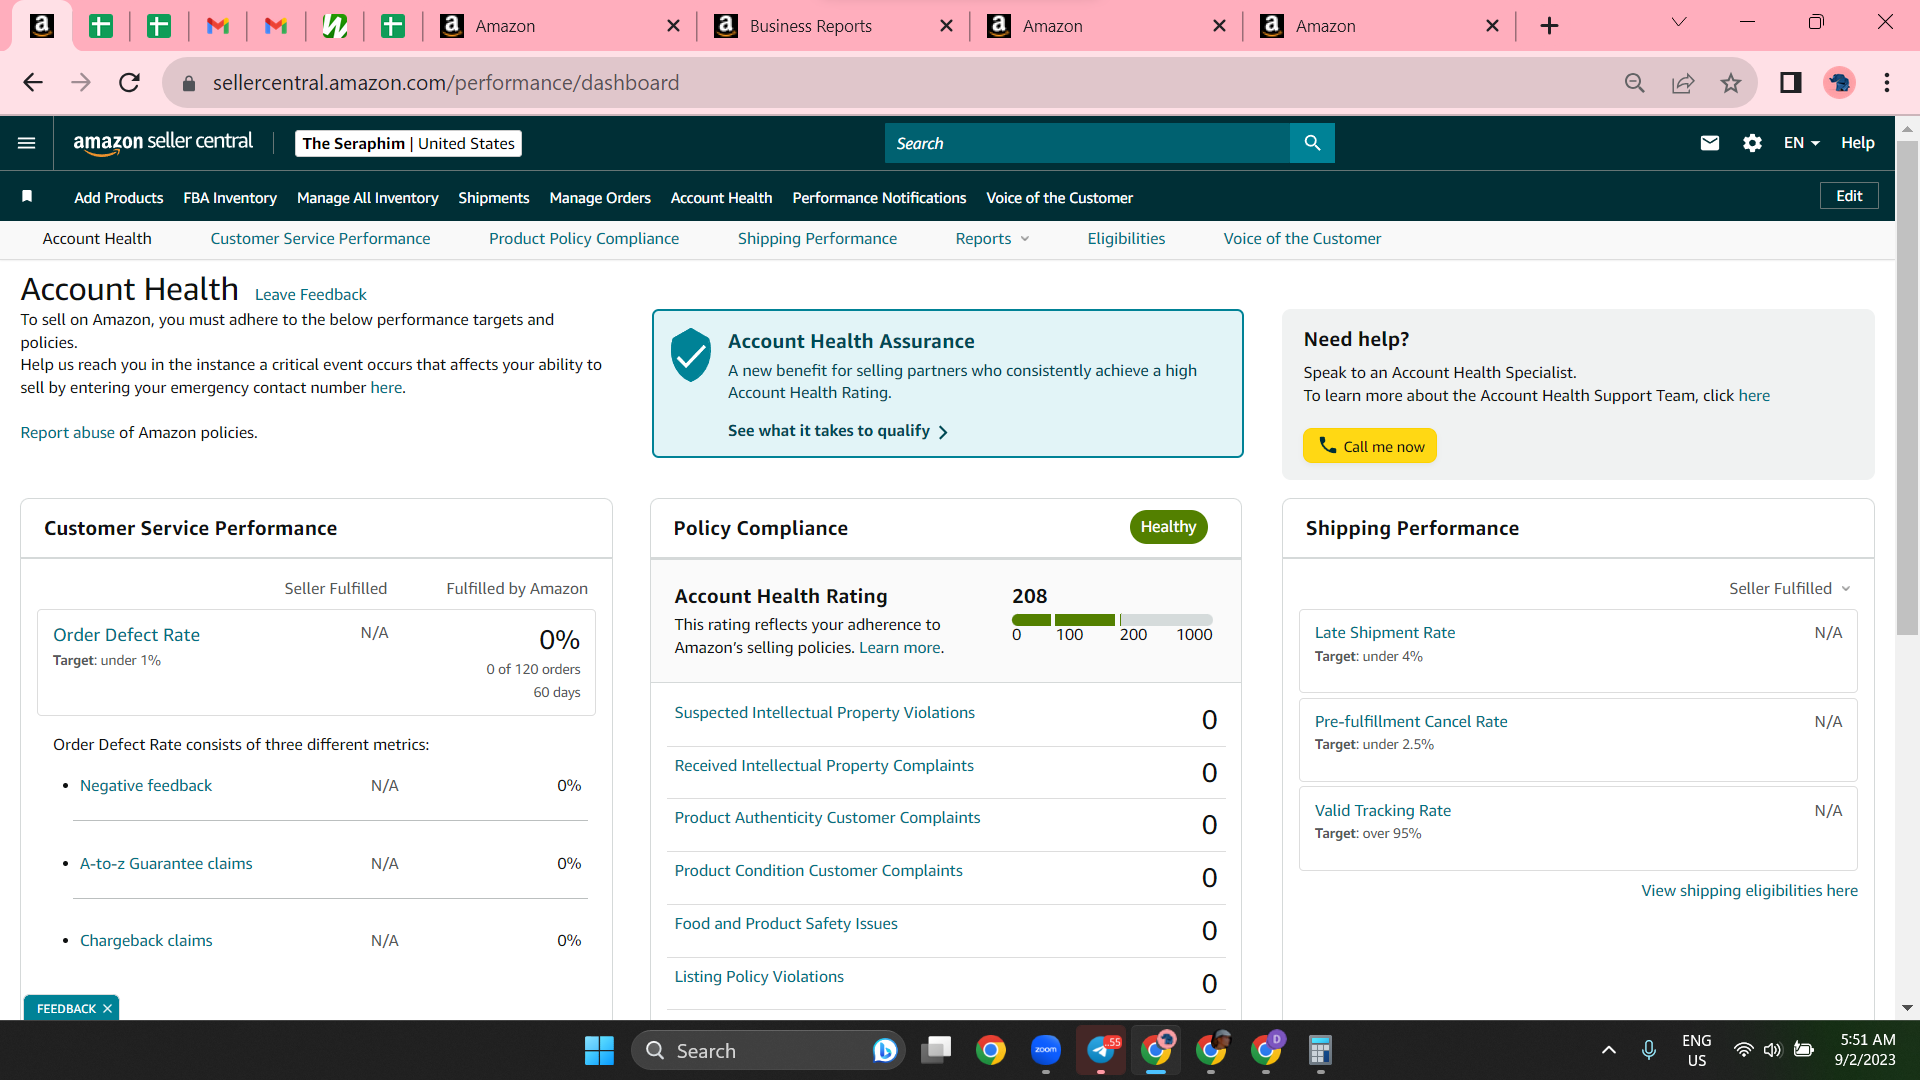Click the share page icon in address bar

(x=1683, y=83)
